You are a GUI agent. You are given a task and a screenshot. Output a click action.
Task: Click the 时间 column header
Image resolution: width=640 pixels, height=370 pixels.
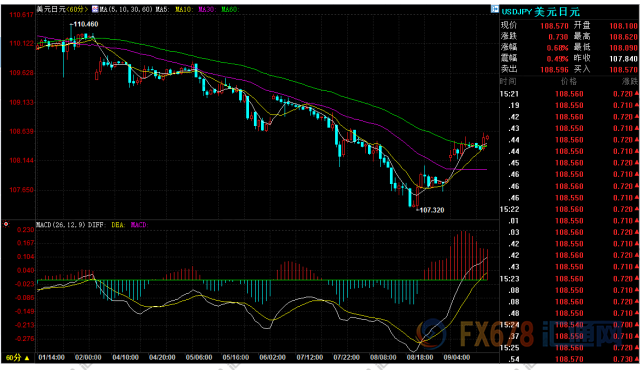coord(508,82)
